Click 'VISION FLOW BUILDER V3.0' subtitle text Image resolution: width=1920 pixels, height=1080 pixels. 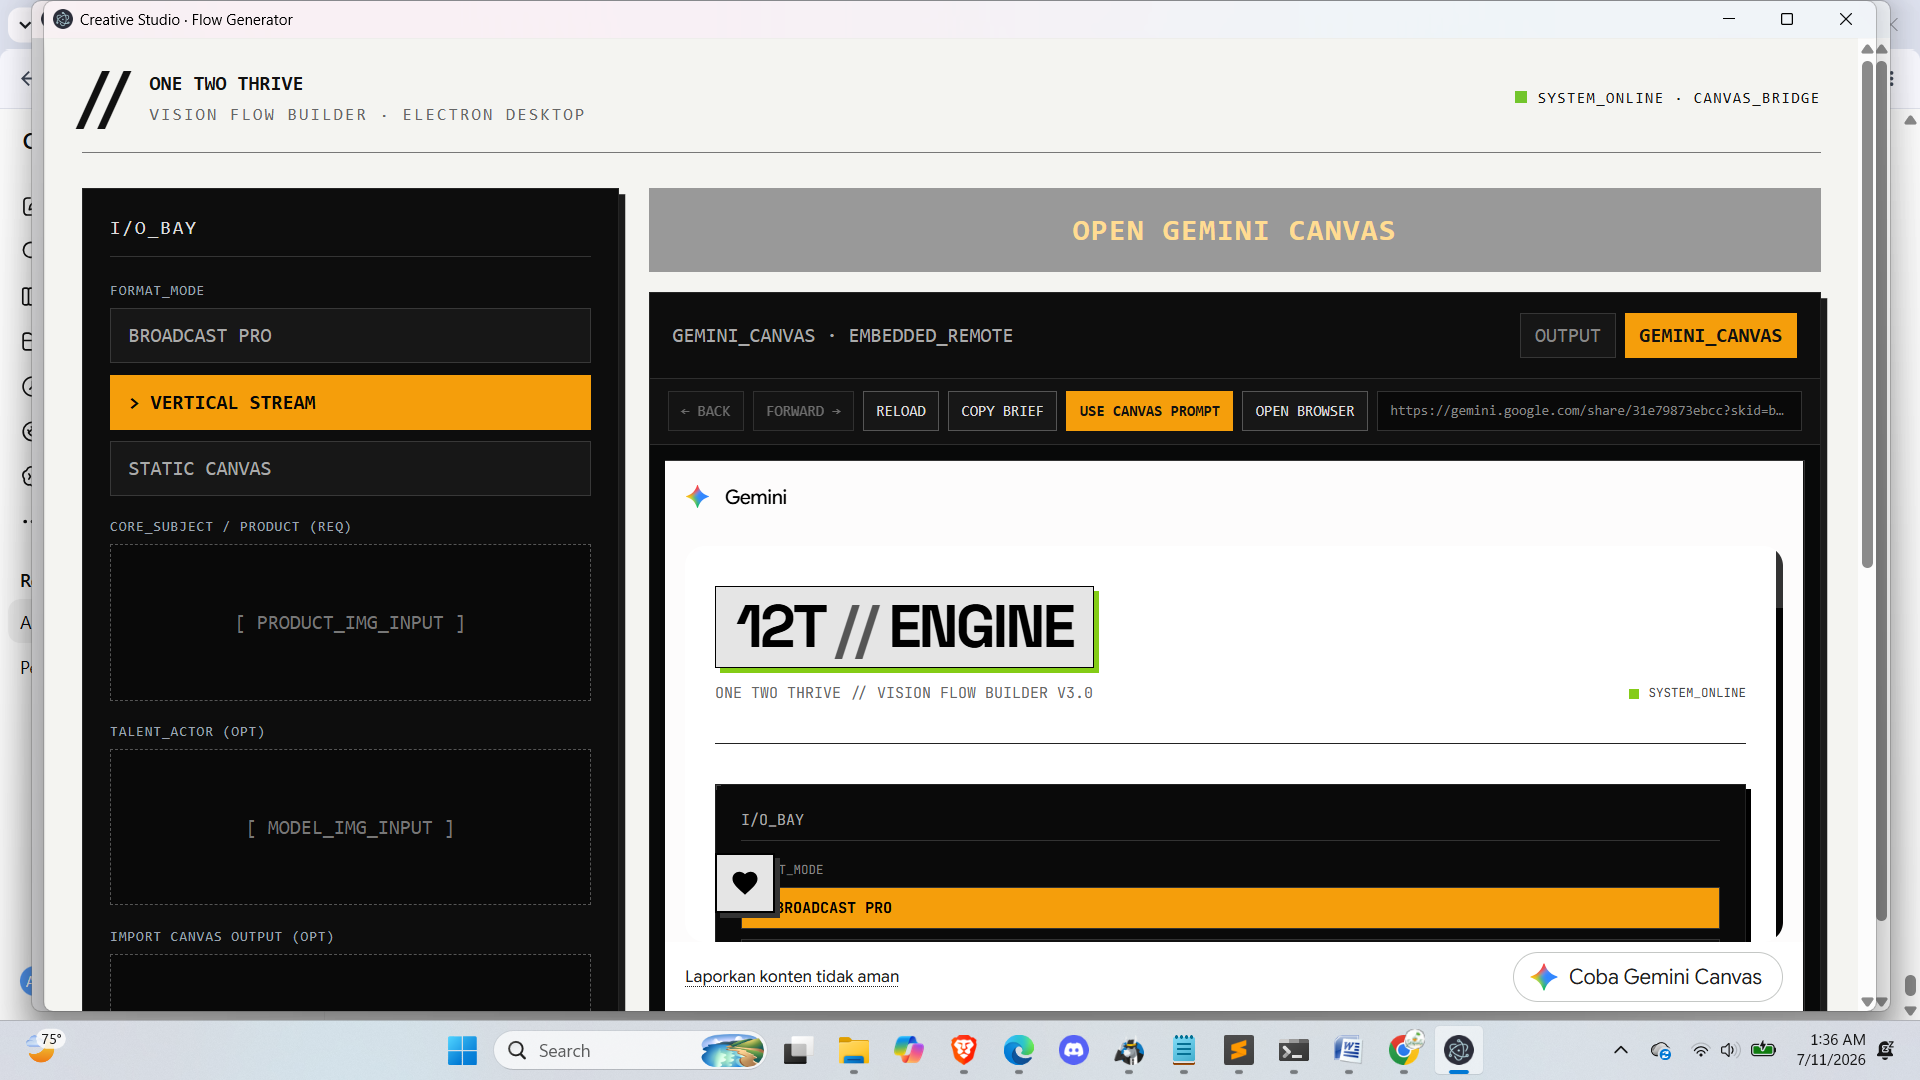coord(984,693)
